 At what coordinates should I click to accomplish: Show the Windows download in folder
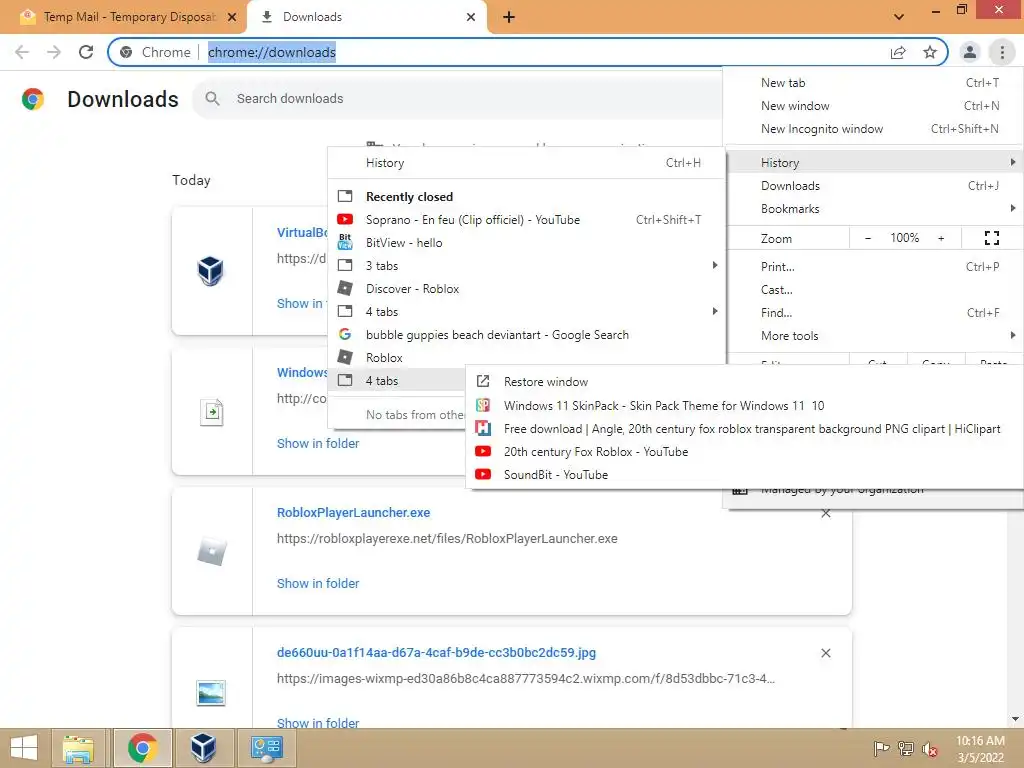(318, 443)
